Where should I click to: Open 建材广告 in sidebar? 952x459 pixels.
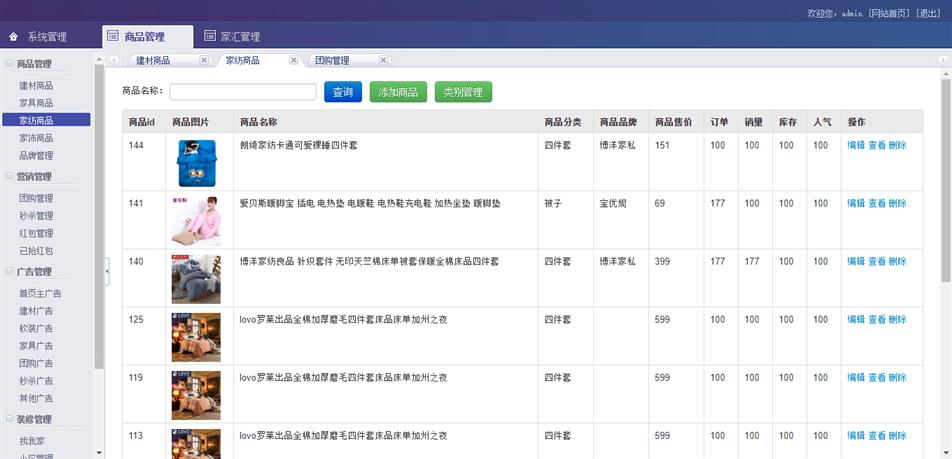point(36,311)
